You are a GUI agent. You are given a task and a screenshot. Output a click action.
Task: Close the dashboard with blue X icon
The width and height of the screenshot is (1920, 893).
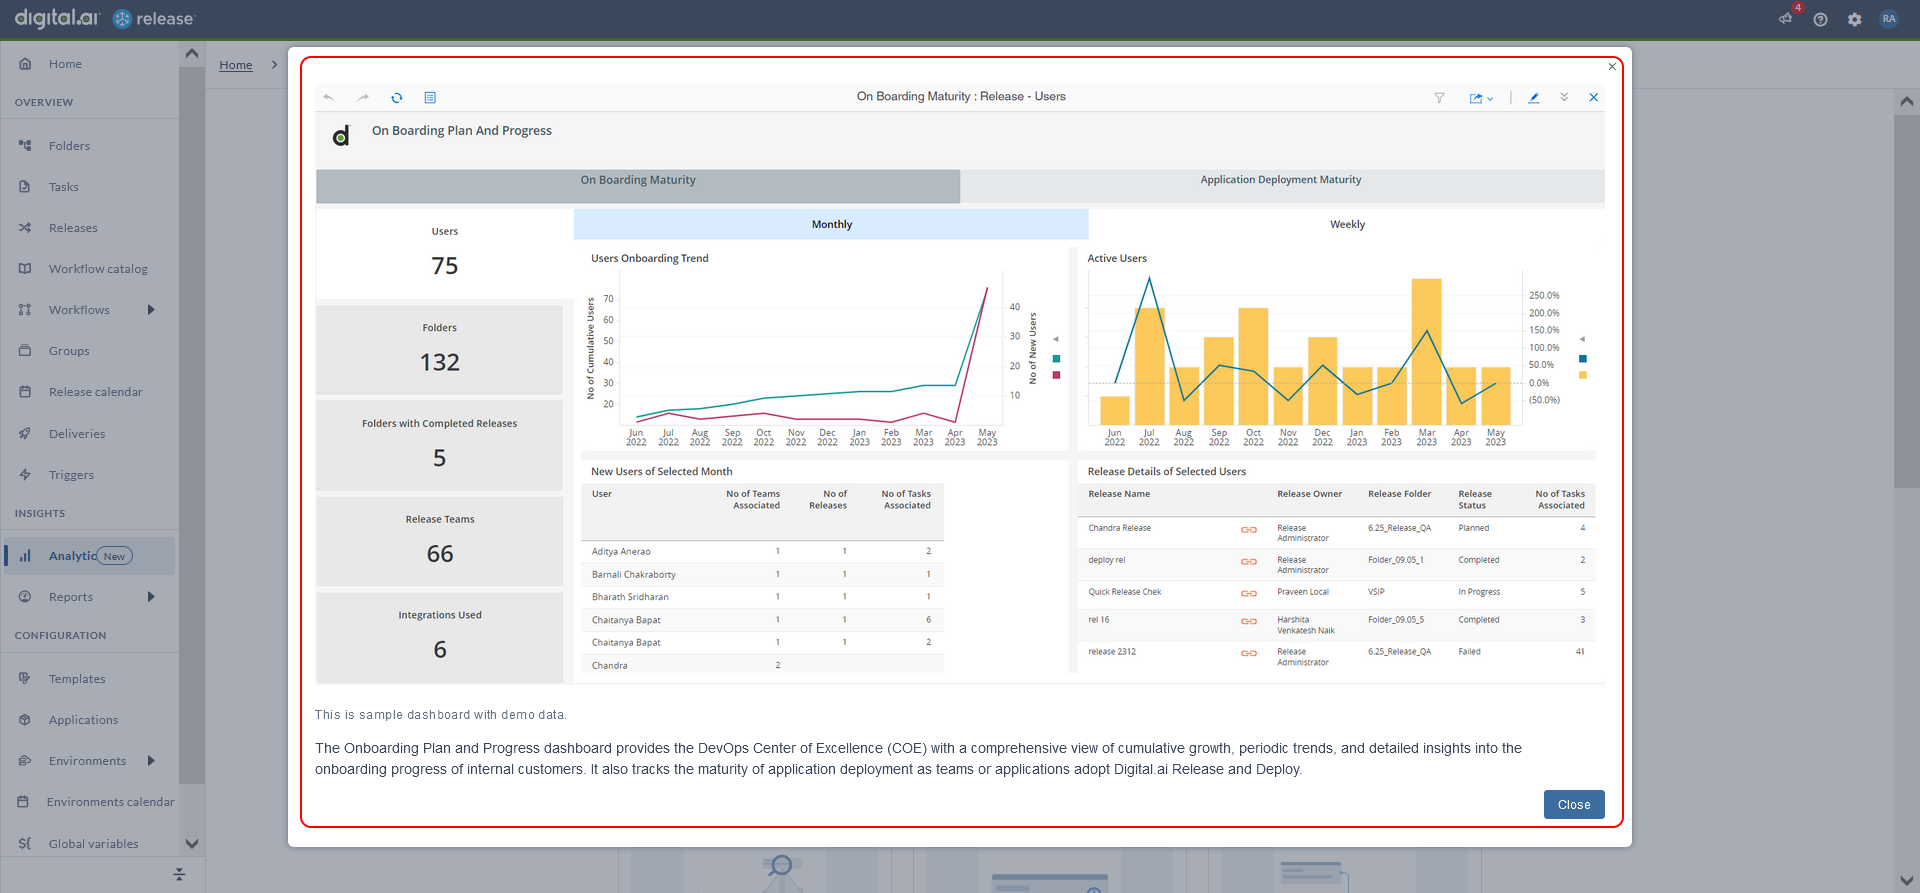pos(1594,97)
